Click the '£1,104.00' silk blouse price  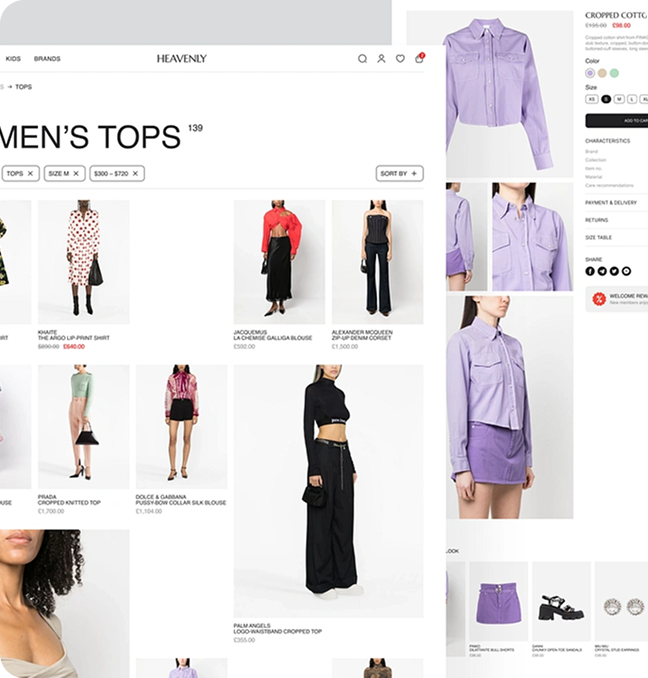click(149, 511)
